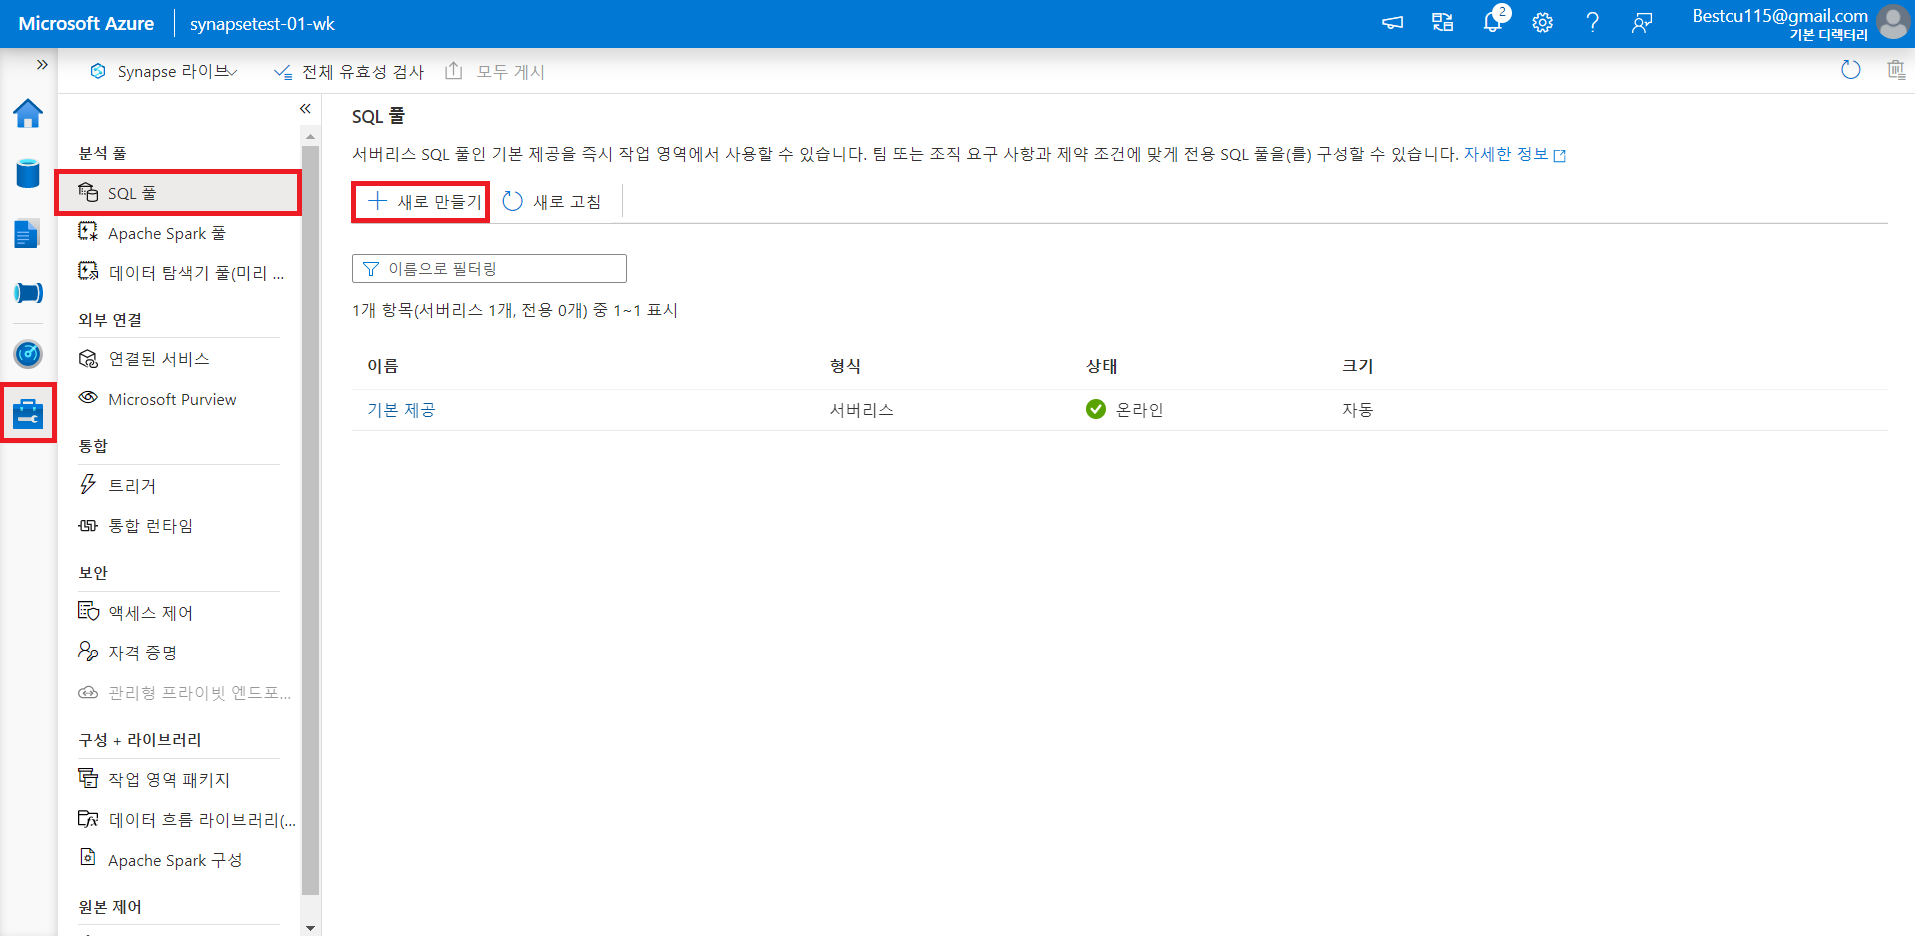This screenshot has width=1915, height=936.
Task: Sort by the 크기 column header
Action: coord(1358,366)
